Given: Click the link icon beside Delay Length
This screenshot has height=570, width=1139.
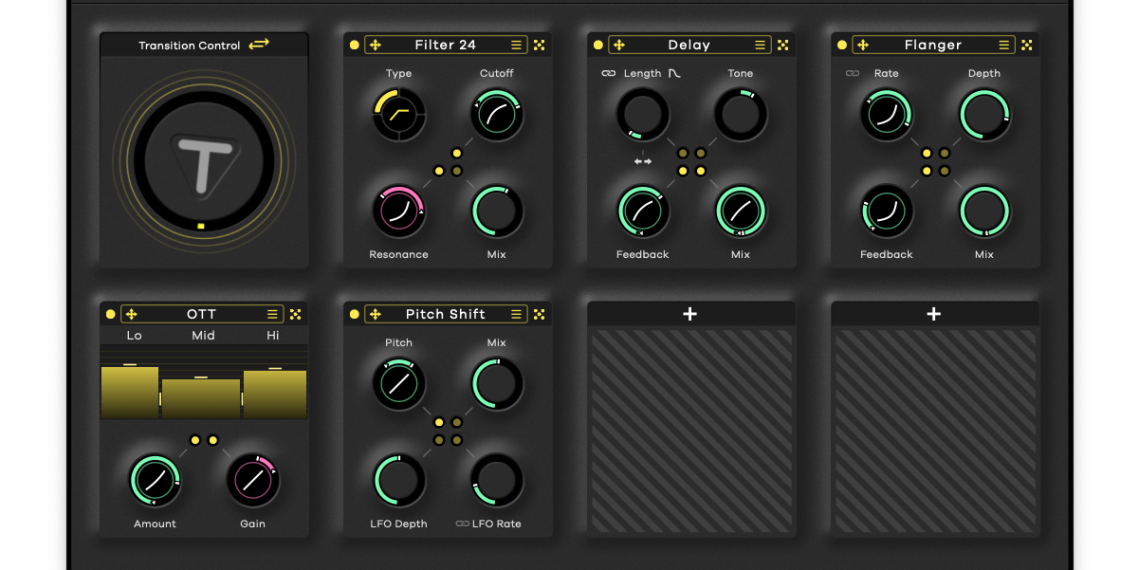Looking at the screenshot, I should pyautogui.click(x=608, y=73).
